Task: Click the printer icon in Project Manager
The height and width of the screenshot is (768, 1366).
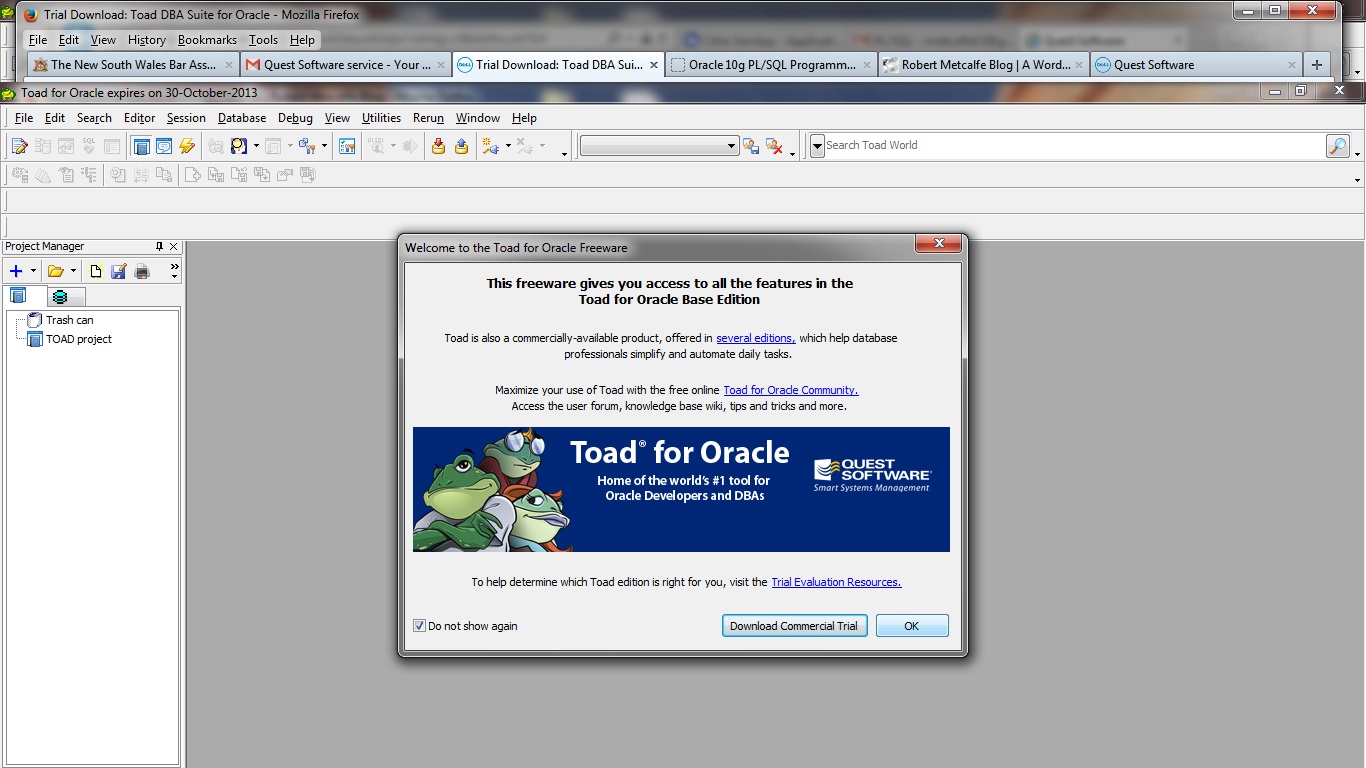Action: pyautogui.click(x=142, y=271)
